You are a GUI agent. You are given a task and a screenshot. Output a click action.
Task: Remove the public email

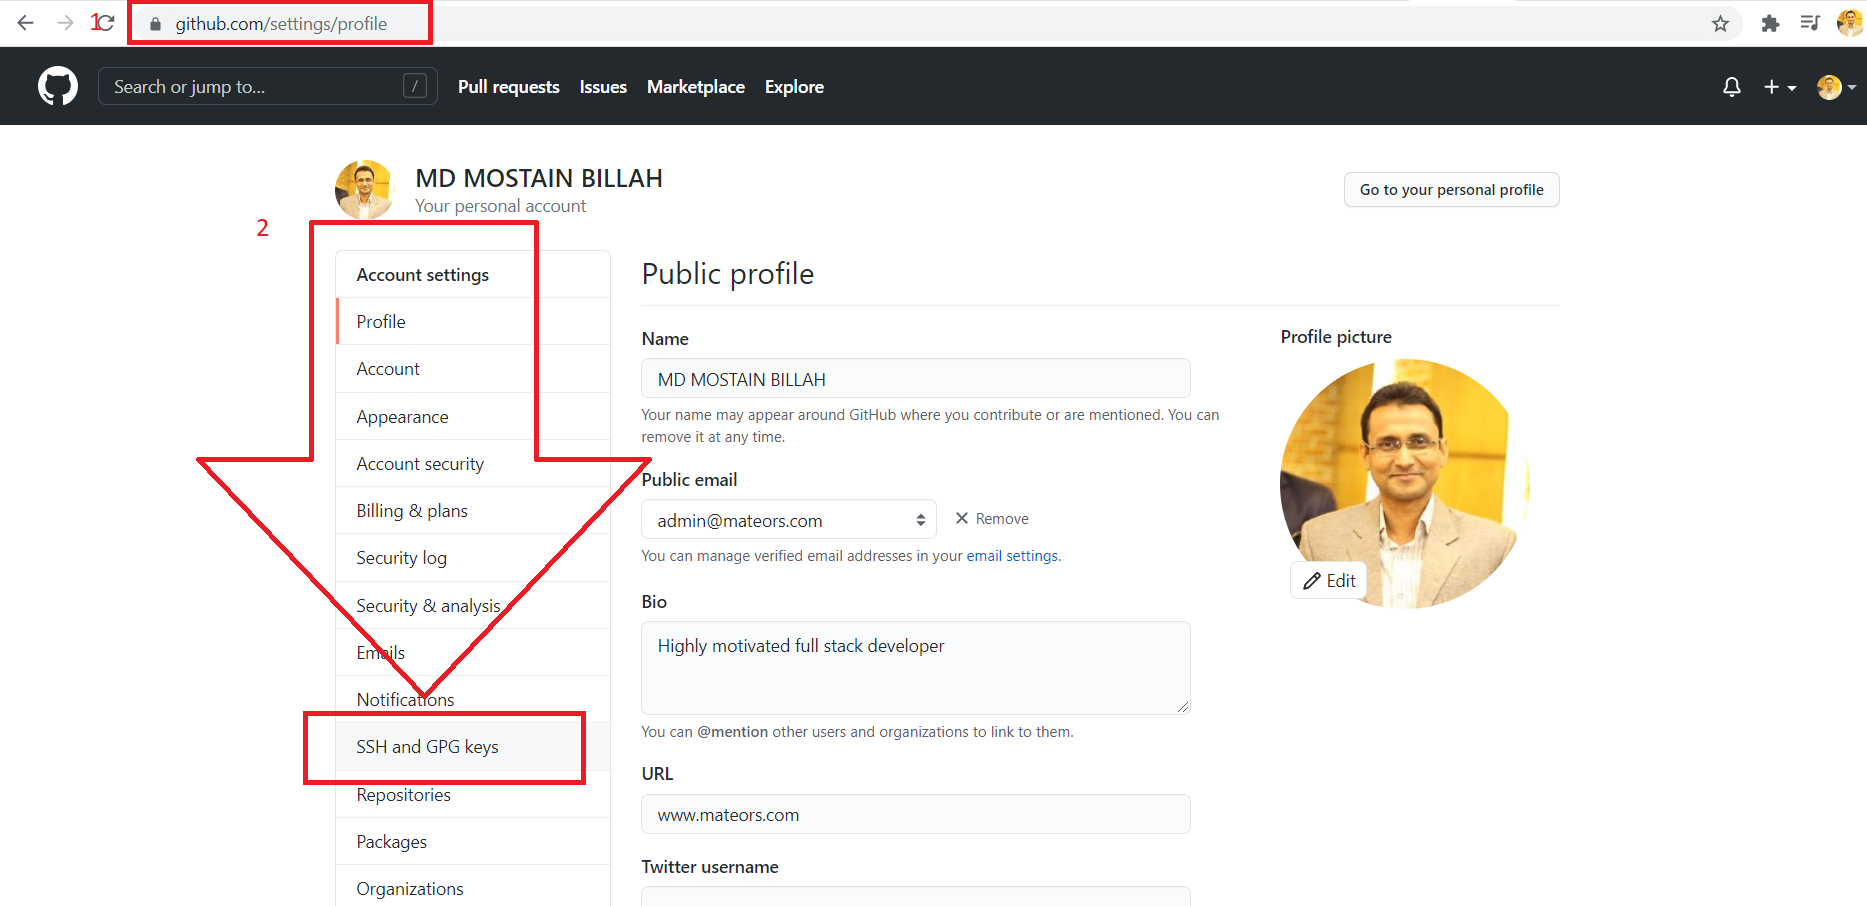992,518
